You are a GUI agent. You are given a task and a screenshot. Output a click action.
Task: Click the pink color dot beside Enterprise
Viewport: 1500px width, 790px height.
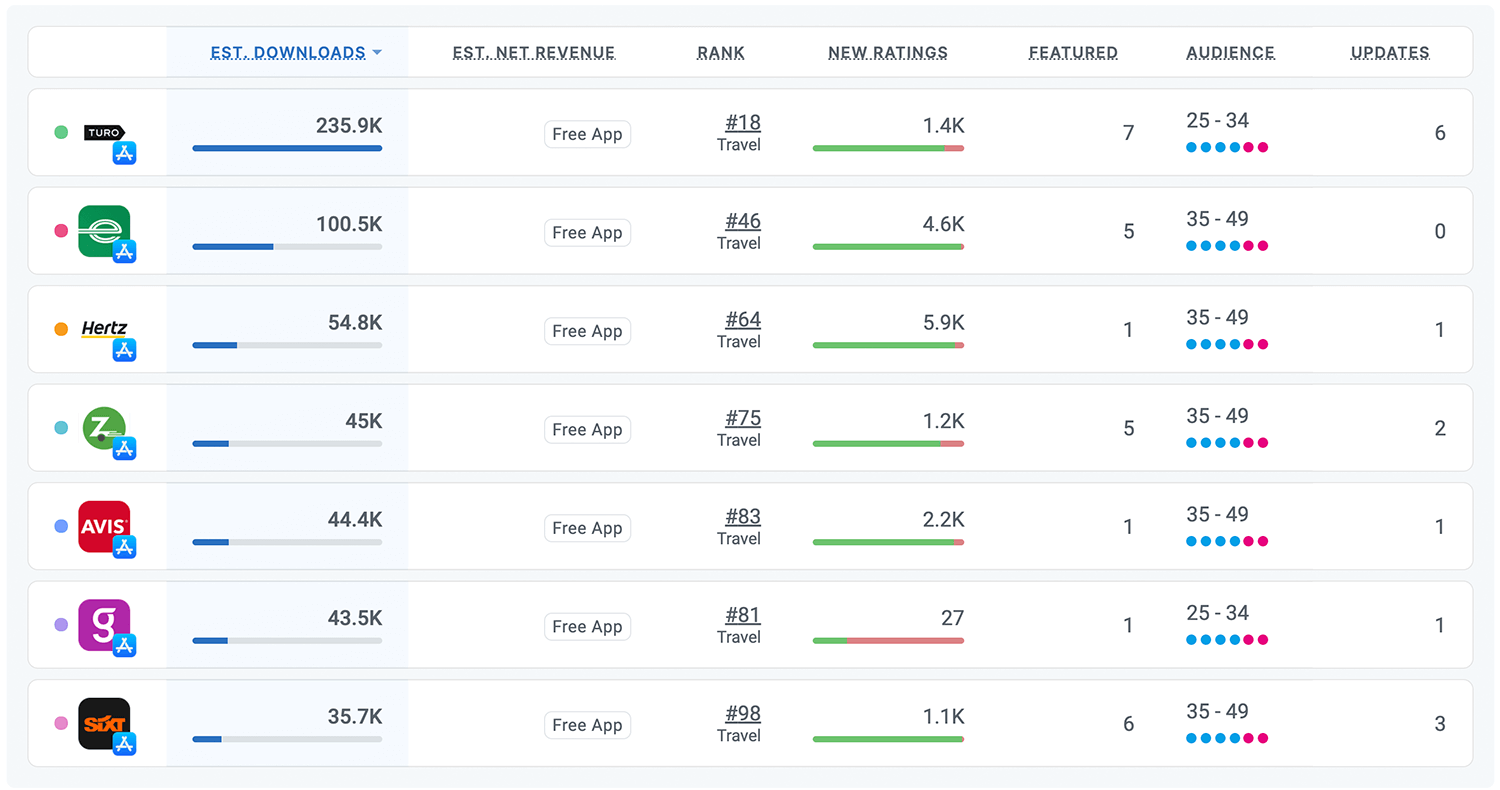(x=61, y=231)
